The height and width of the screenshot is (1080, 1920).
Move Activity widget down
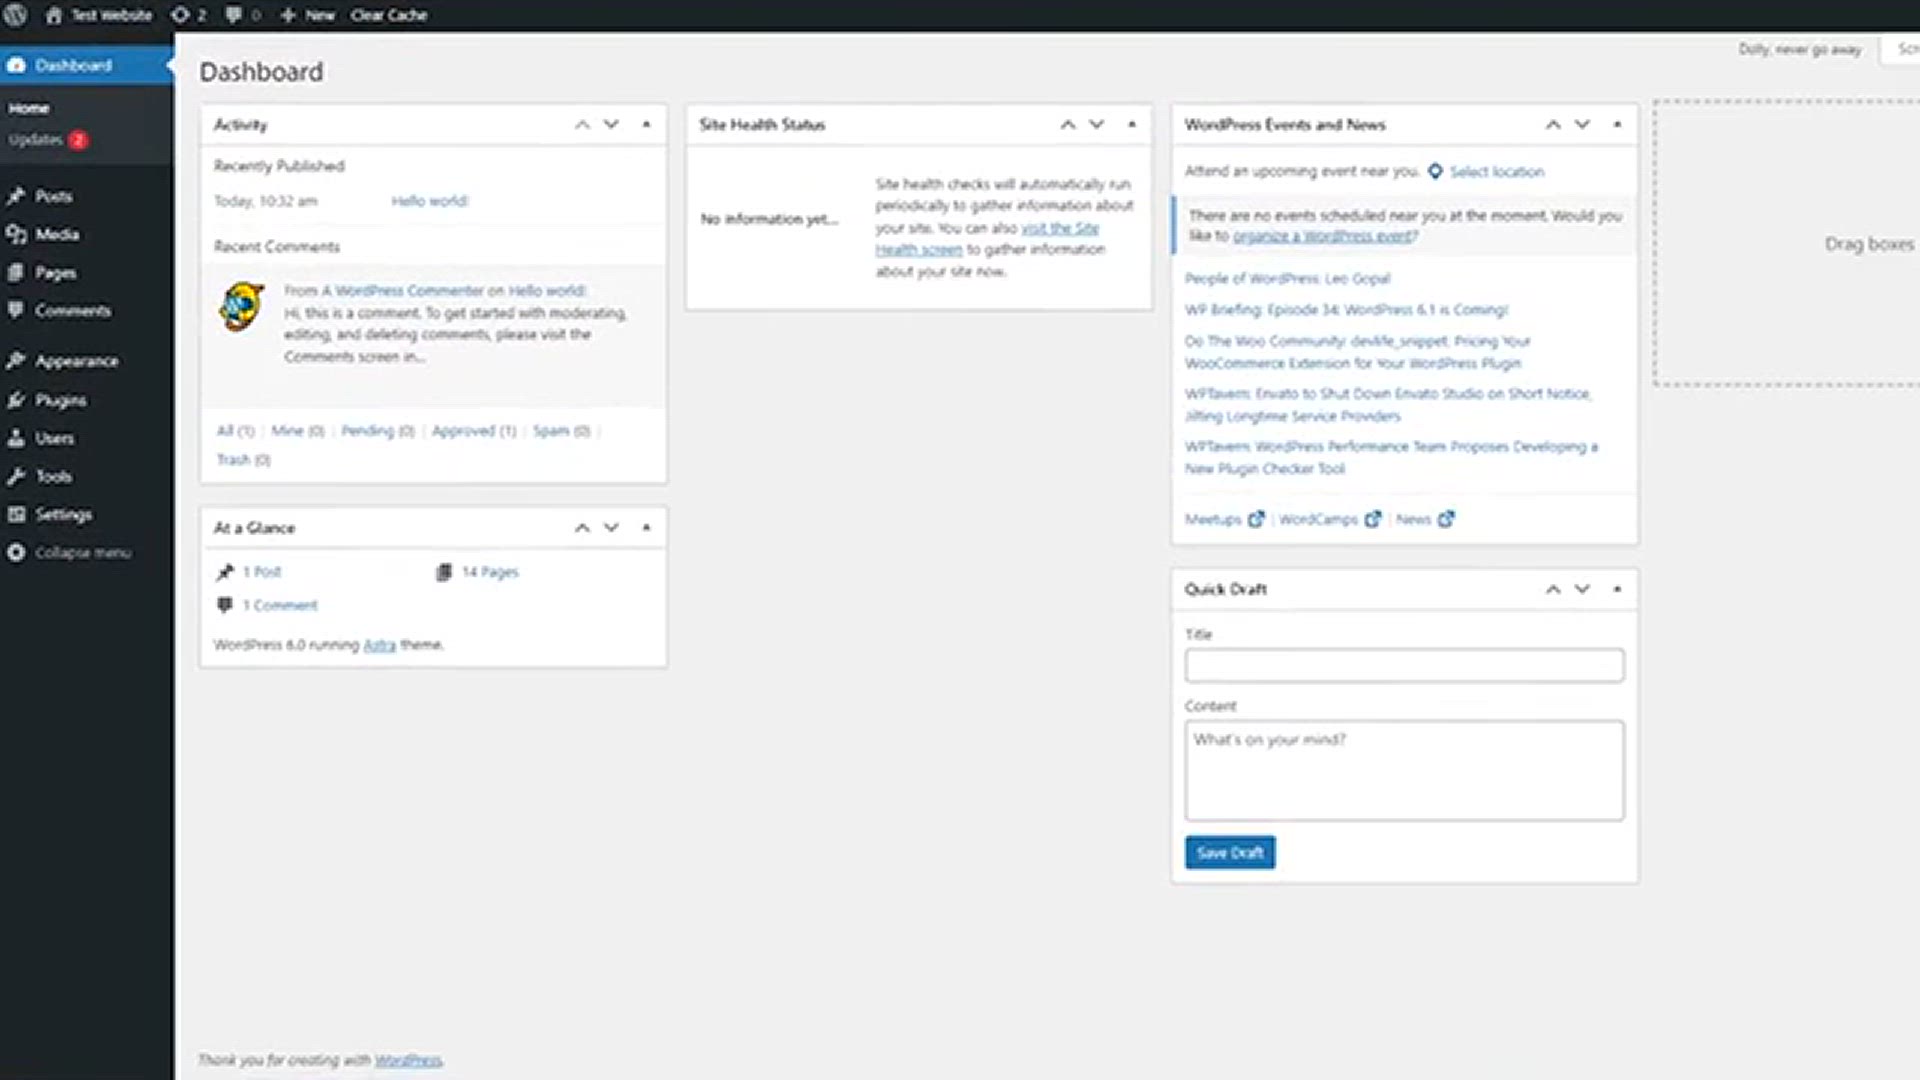click(611, 125)
